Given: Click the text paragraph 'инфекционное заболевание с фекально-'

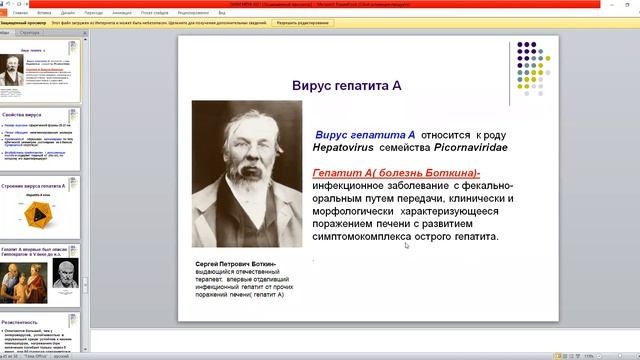Looking at the screenshot, I should [413, 186].
